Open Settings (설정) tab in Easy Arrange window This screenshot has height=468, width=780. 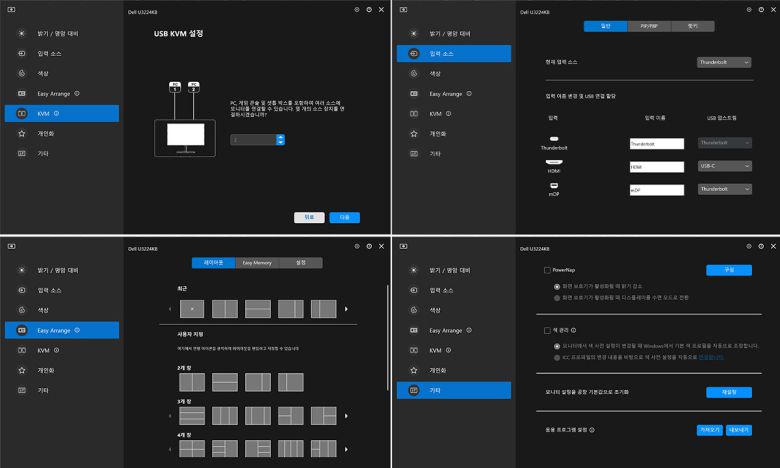[301, 263]
